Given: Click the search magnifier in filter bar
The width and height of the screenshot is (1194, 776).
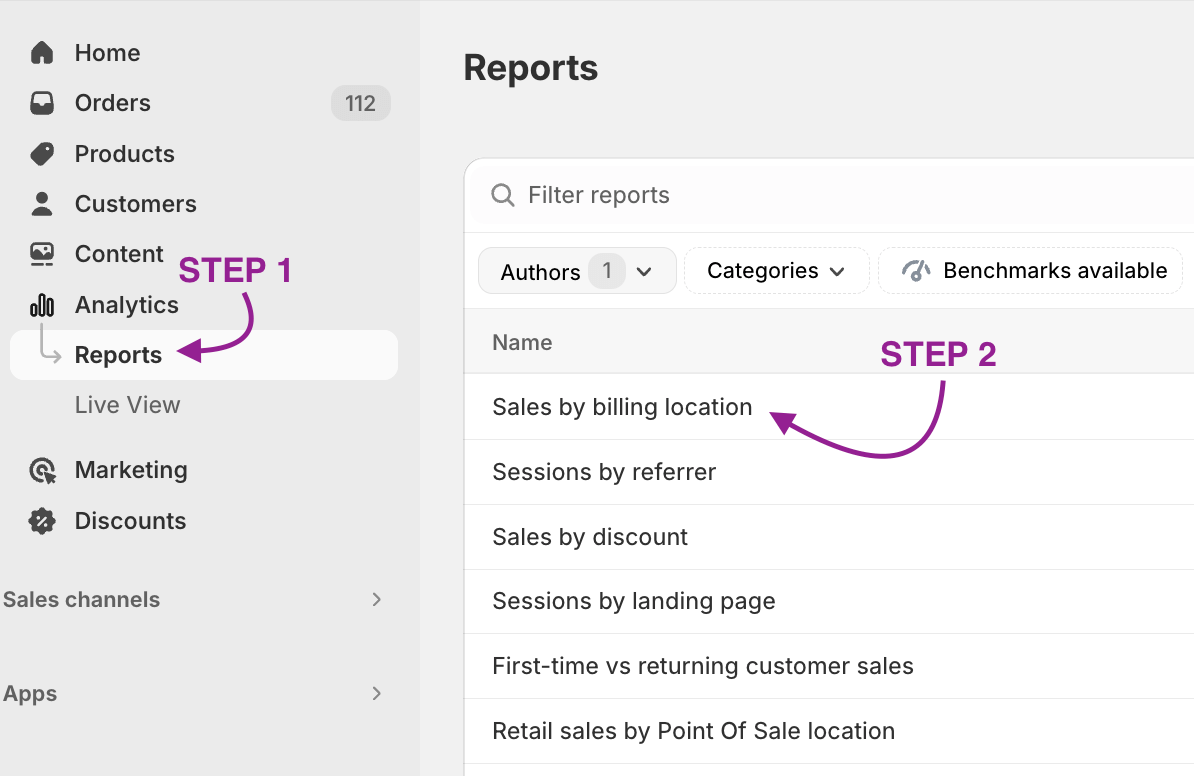Looking at the screenshot, I should (502, 195).
